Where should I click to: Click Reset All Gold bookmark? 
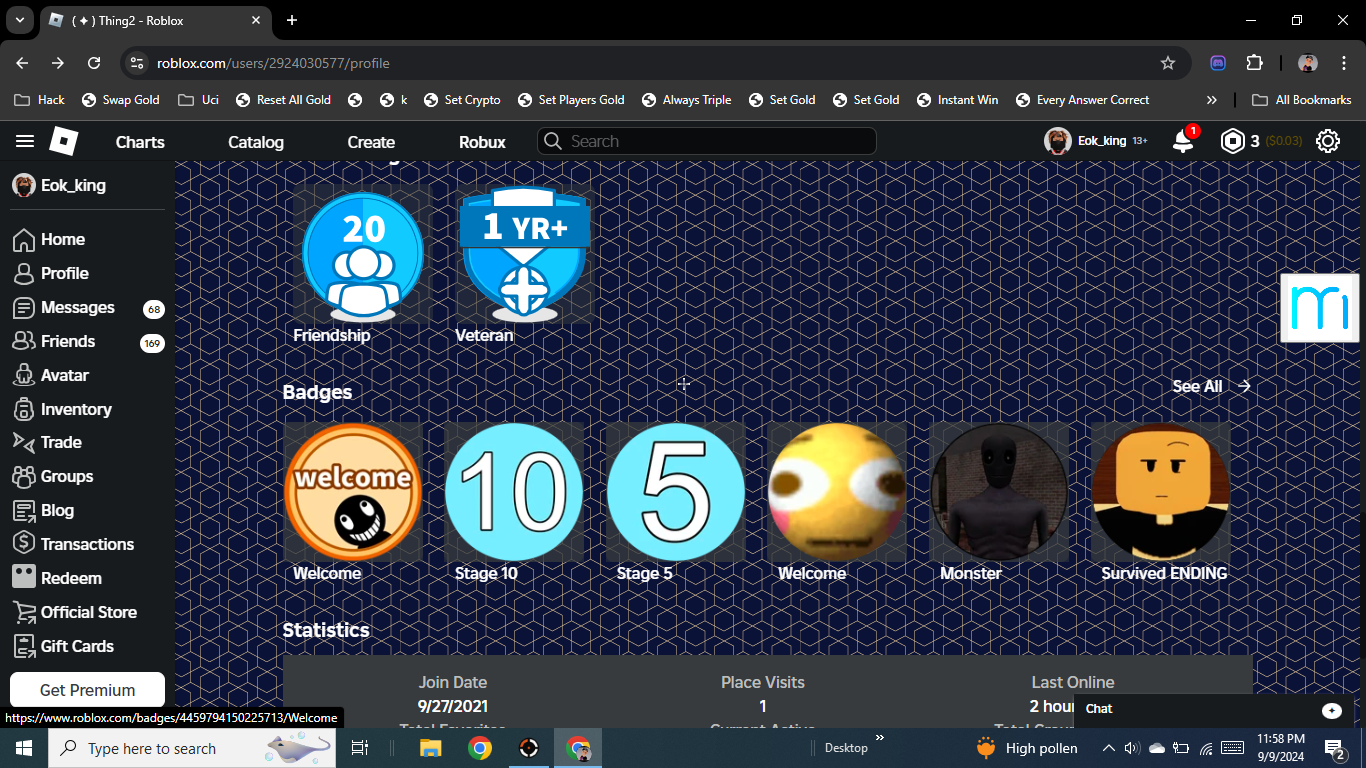[x=283, y=100]
